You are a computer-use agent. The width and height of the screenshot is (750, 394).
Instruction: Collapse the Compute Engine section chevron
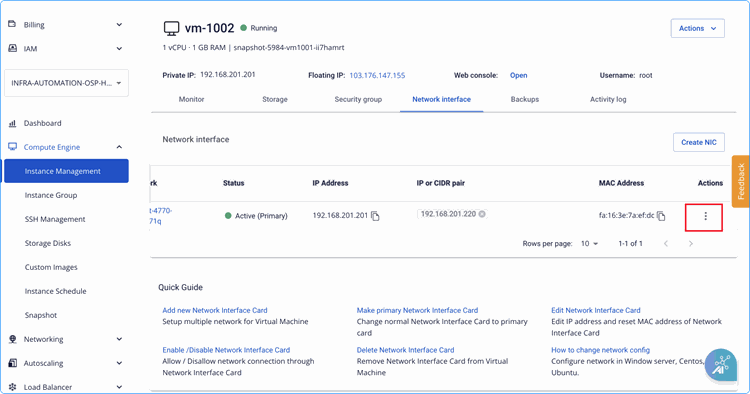point(119,147)
